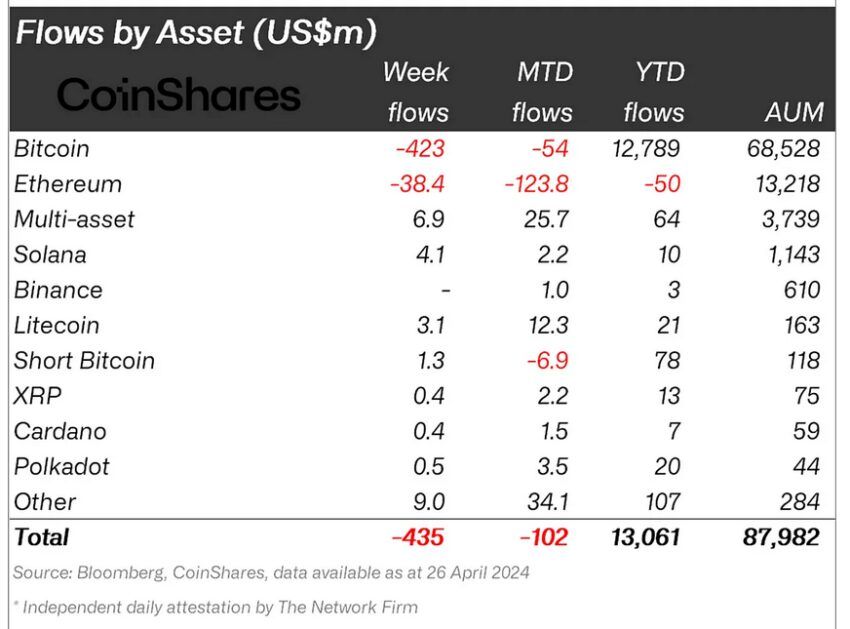Select the Ethereum row label
The image size is (850, 629).
coord(68,184)
